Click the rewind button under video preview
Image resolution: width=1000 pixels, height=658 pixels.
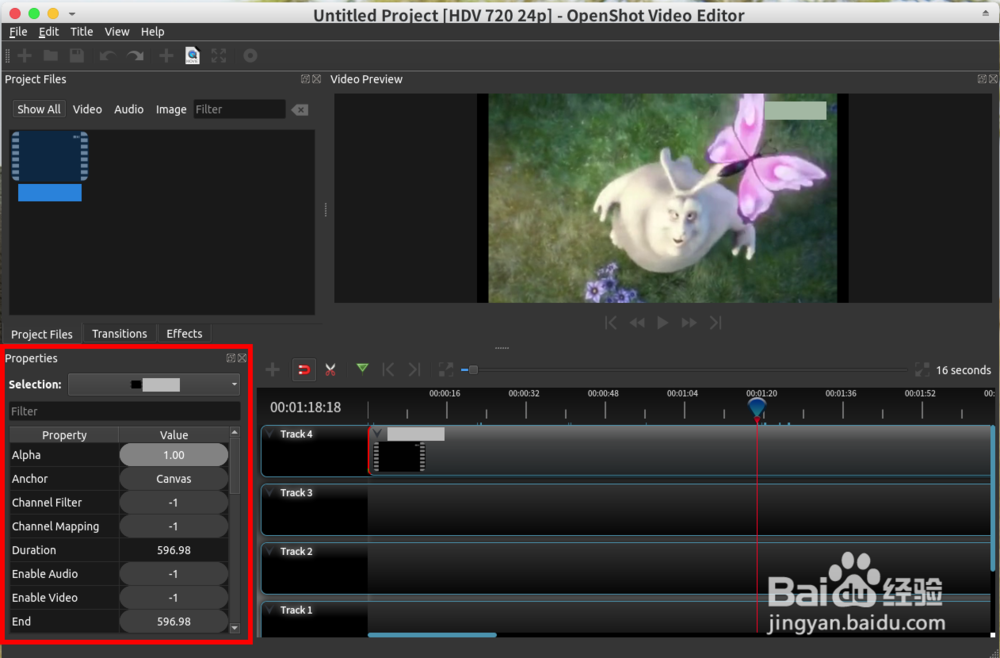(x=636, y=323)
